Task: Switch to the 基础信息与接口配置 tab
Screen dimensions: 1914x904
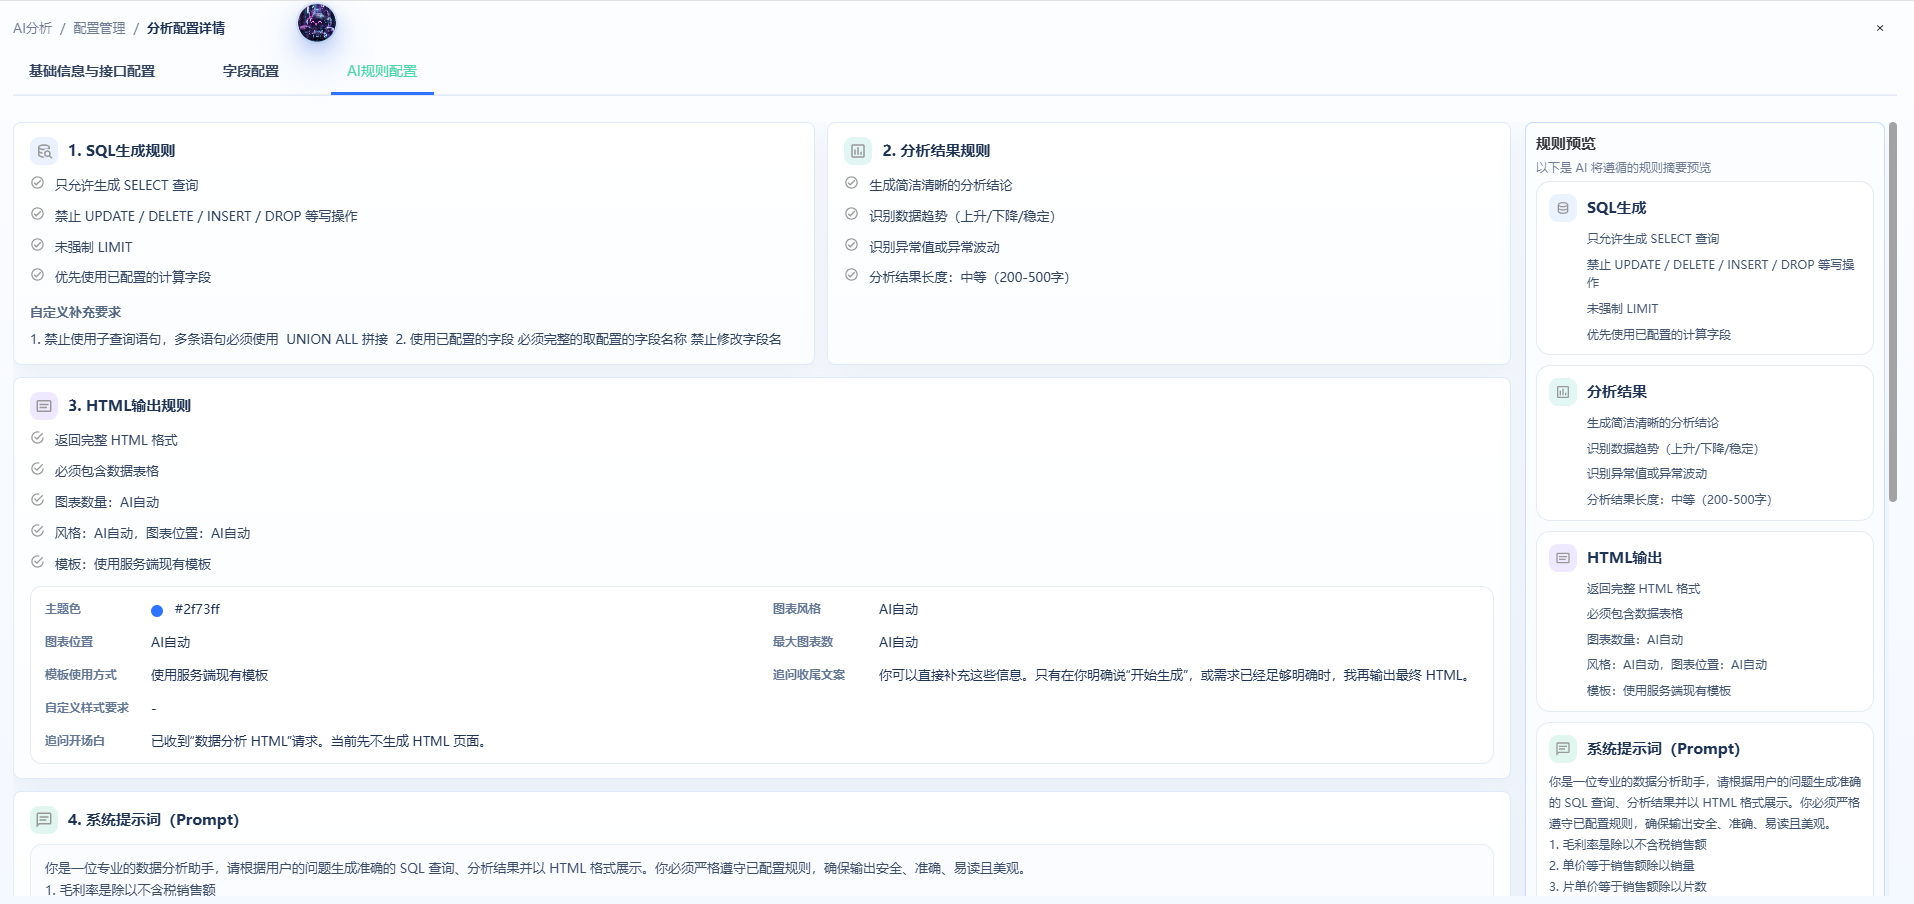Action: [92, 71]
